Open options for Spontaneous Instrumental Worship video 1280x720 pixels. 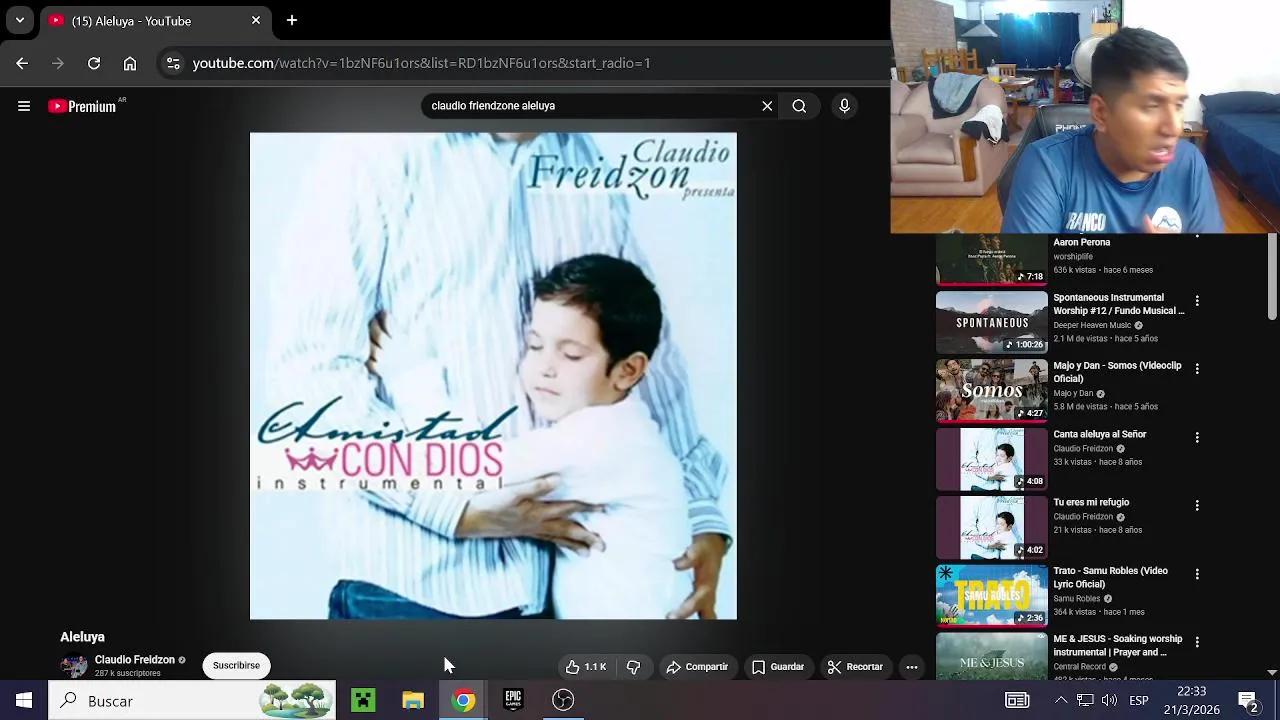point(1197,300)
